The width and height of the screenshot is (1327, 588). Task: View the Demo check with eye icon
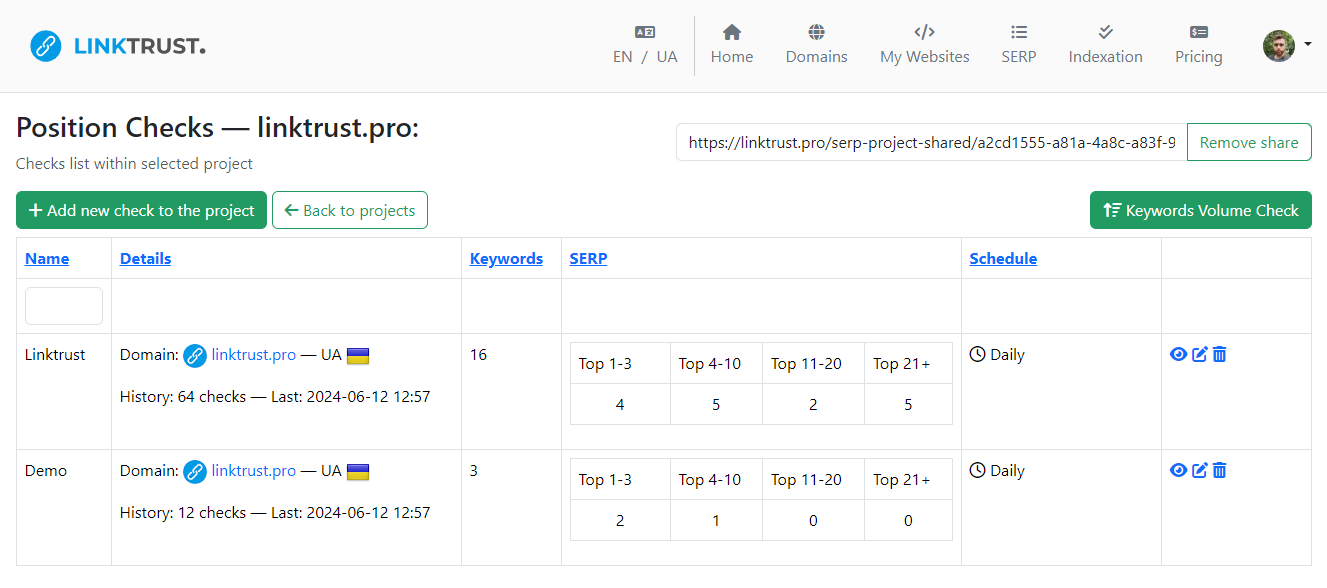(x=1178, y=470)
